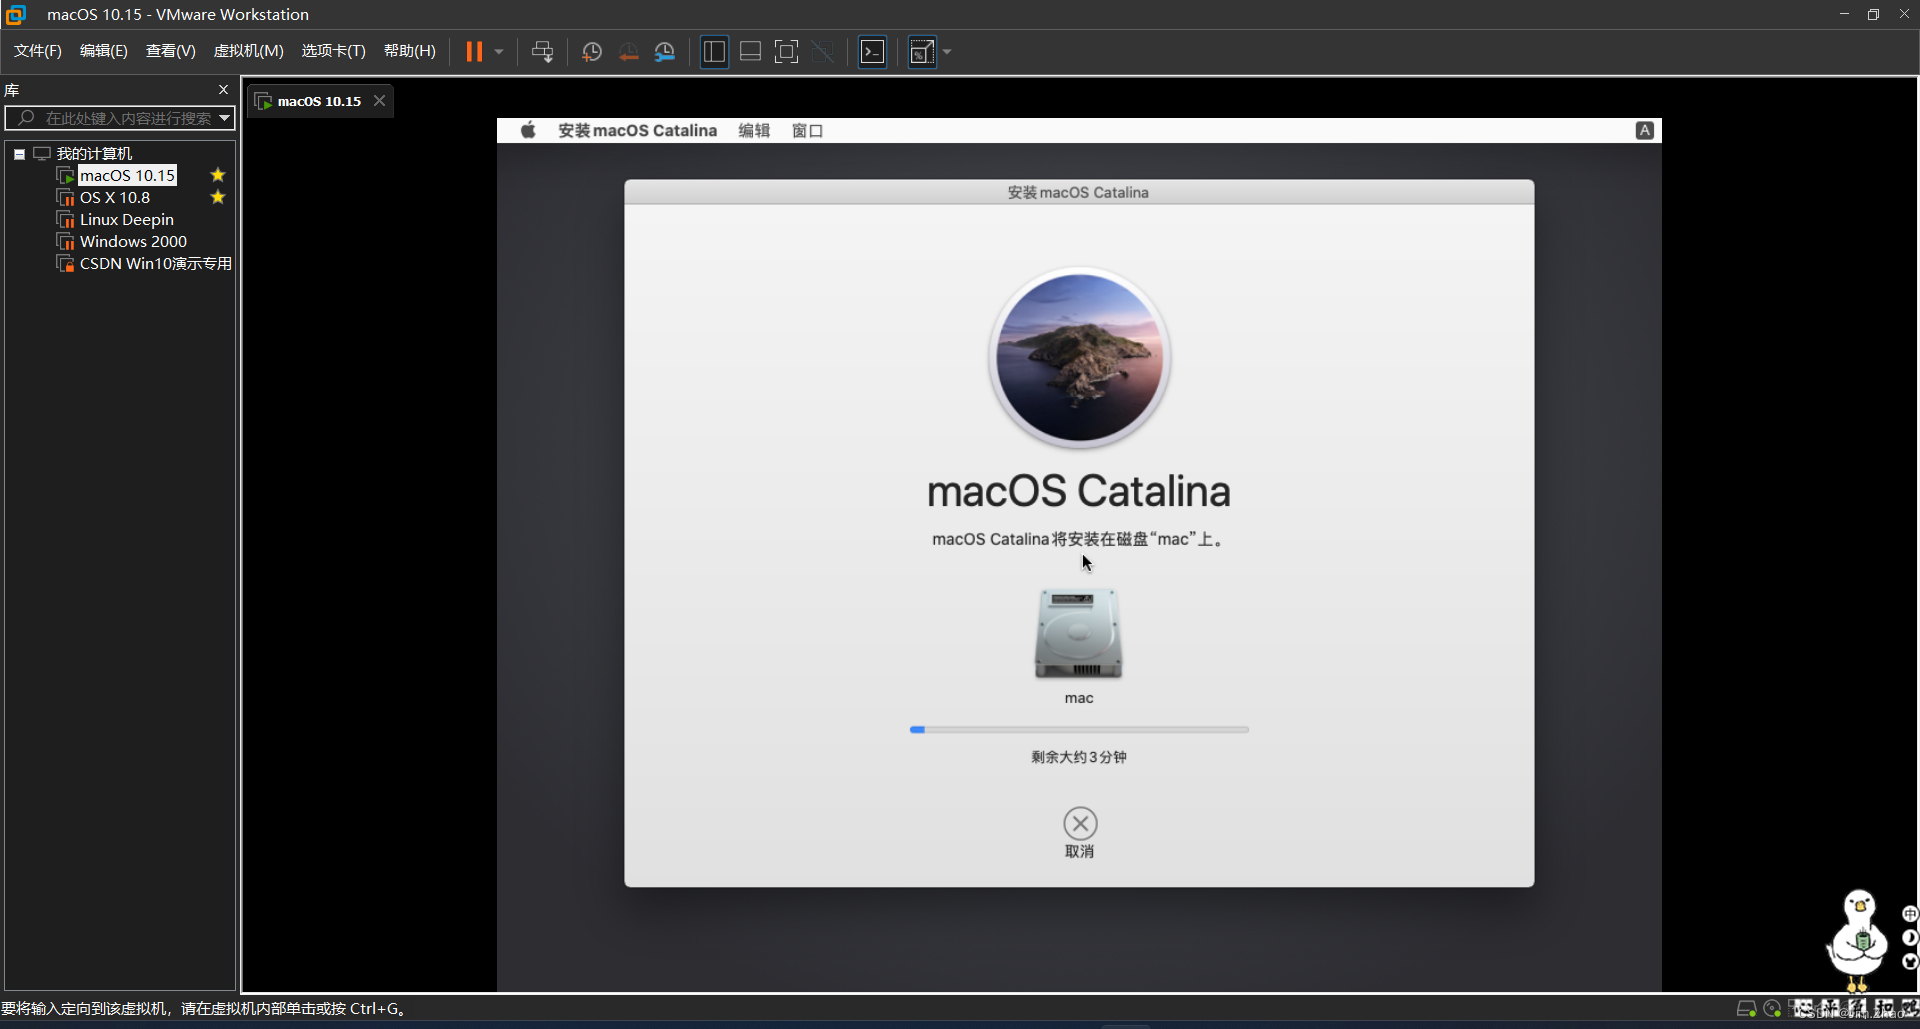Send Ctrl+Alt+Del to the virtual machine
The image size is (1920, 1029).
542,51
